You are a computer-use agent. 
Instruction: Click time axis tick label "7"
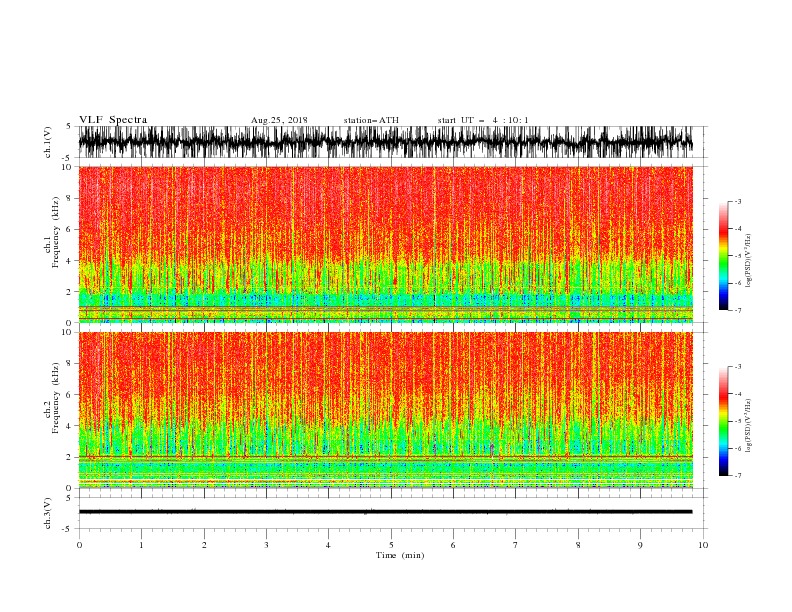point(516,545)
